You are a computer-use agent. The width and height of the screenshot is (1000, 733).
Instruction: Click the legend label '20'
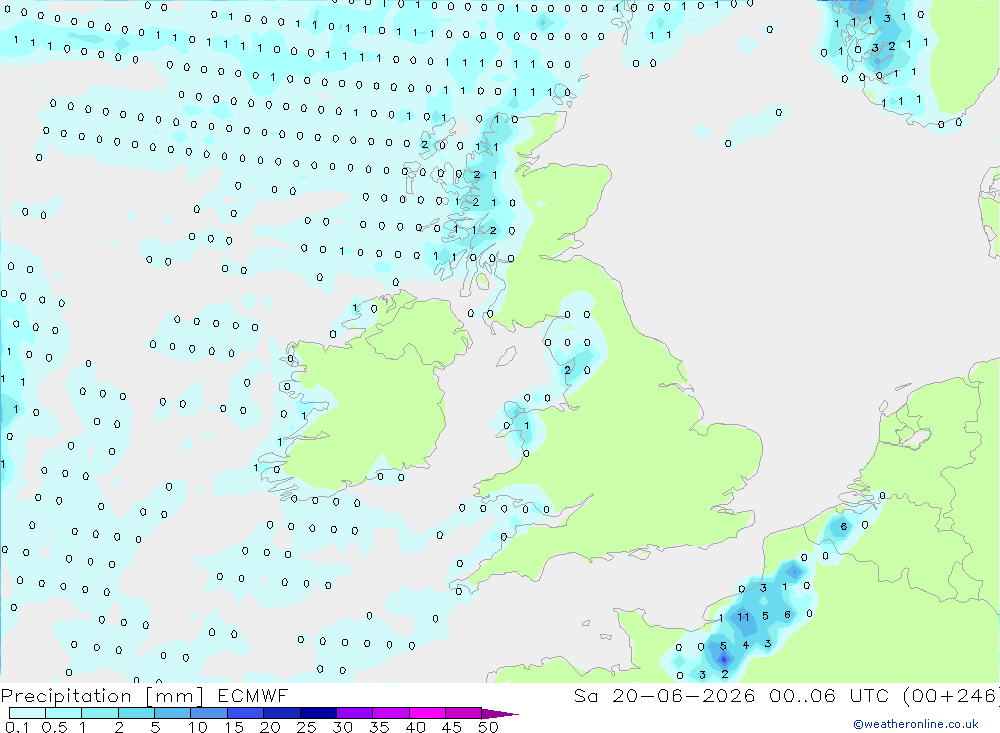click(x=270, y=727)
